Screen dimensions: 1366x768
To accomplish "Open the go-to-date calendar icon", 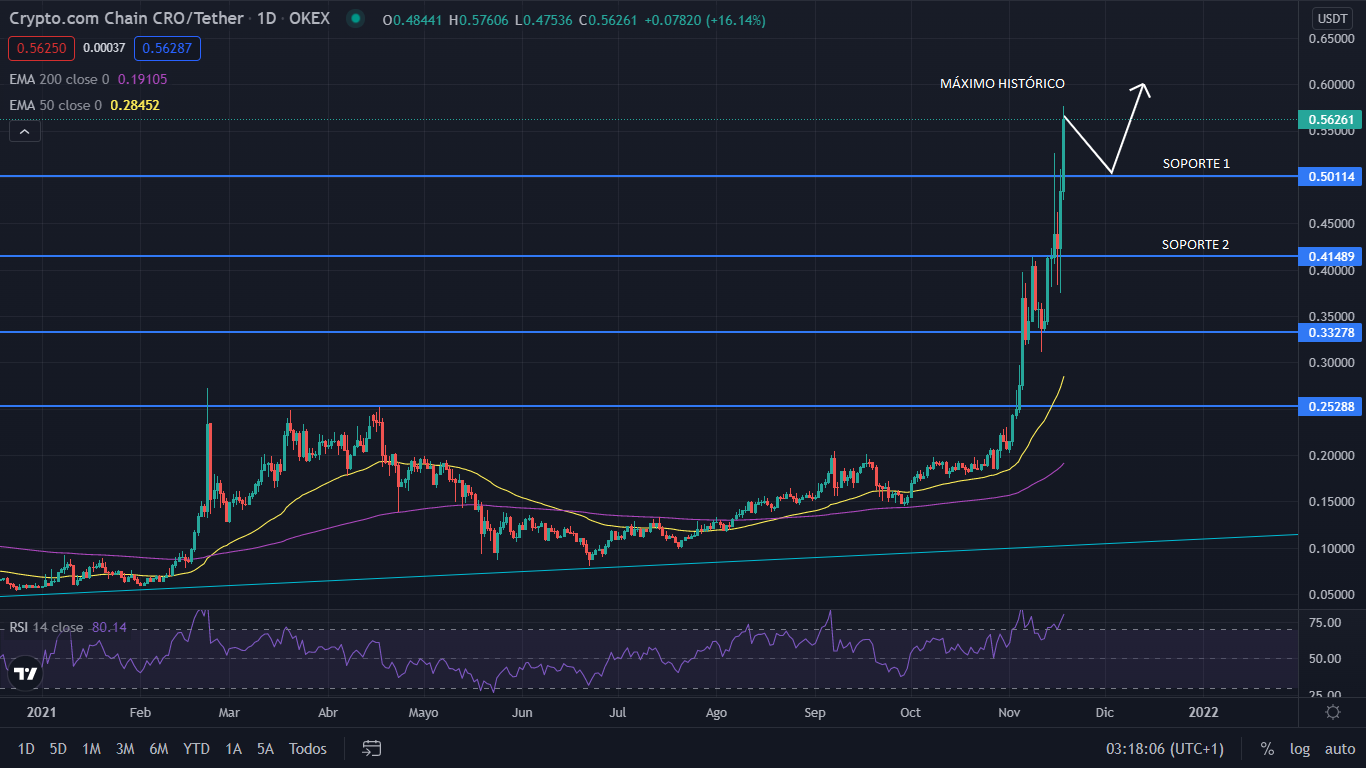I will click(x=372, y=748).
